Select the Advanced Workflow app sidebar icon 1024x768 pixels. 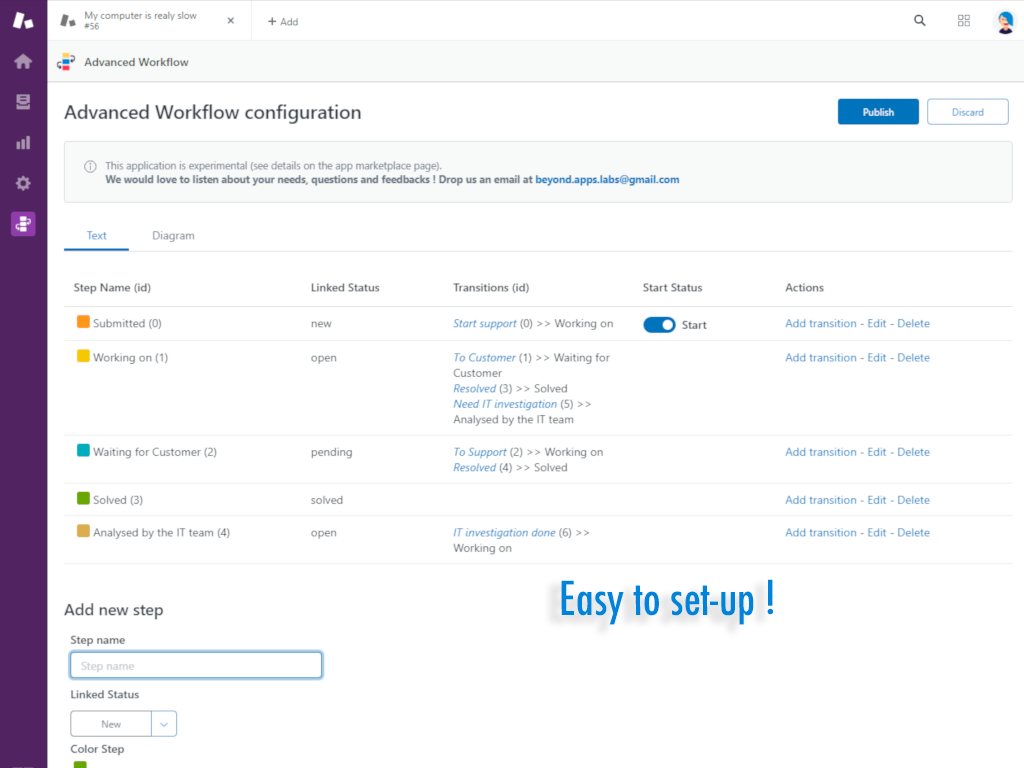pyautogui.click(x=22, y=223)
